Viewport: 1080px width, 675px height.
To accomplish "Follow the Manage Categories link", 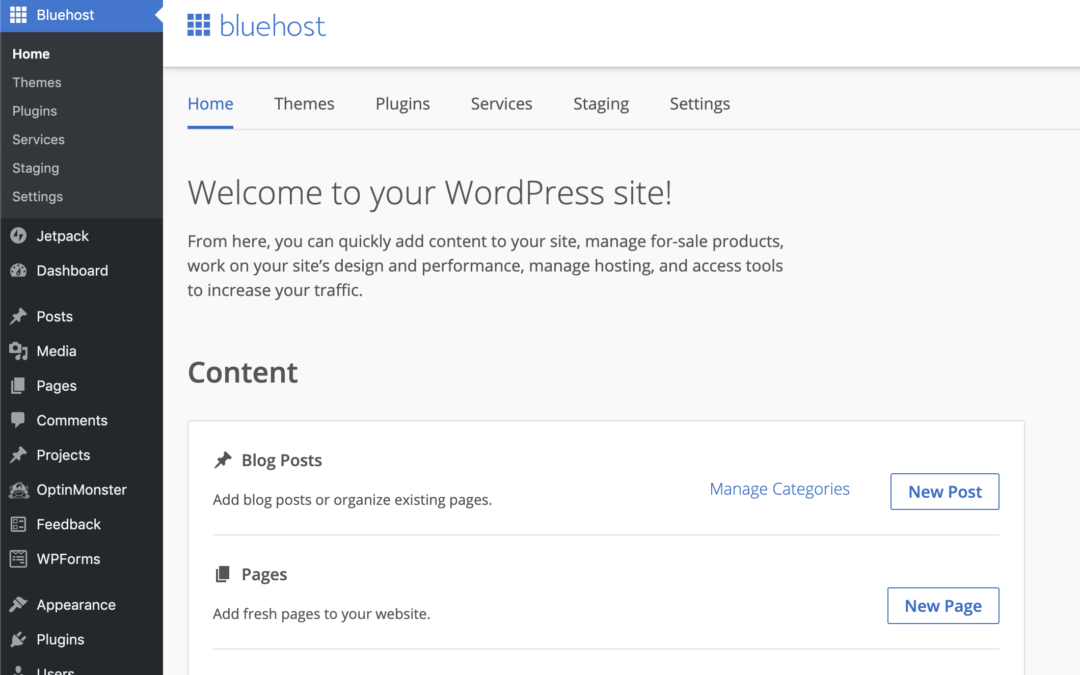I will (780, 489).
